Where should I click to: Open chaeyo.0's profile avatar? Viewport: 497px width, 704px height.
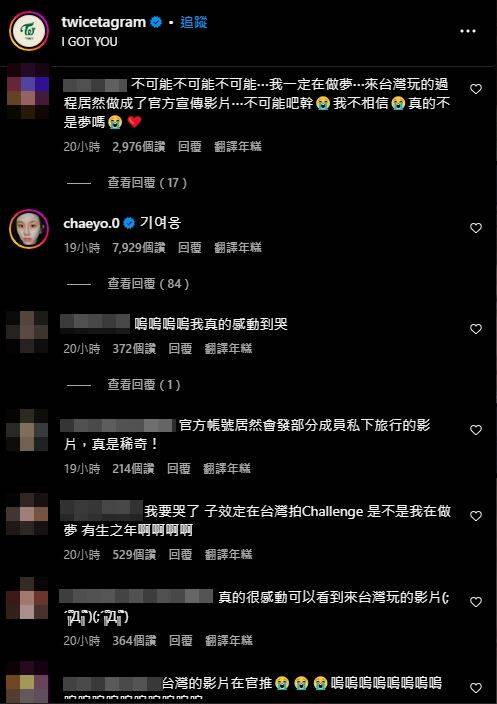click(29, 229)
